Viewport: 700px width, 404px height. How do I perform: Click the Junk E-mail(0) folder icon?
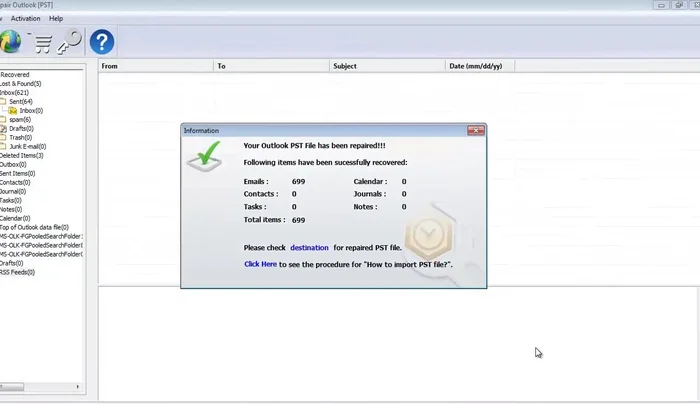point(3,146)
